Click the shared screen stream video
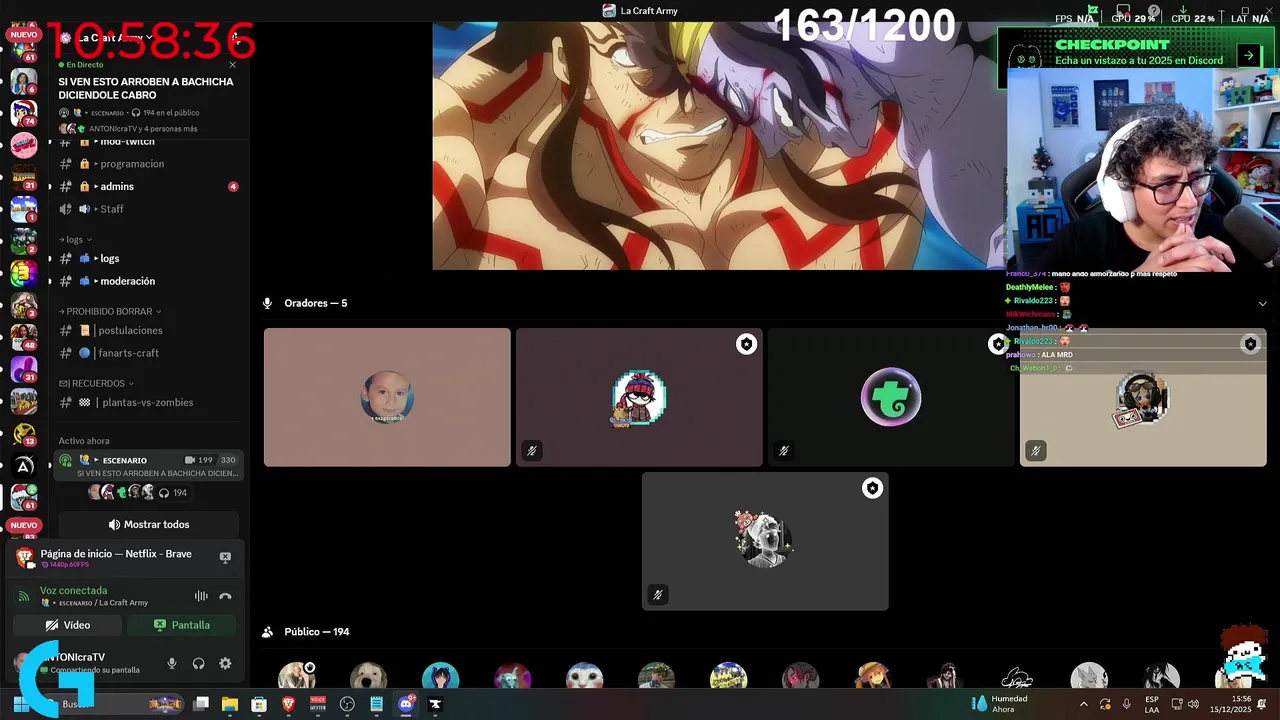 (x=720, y=146)
